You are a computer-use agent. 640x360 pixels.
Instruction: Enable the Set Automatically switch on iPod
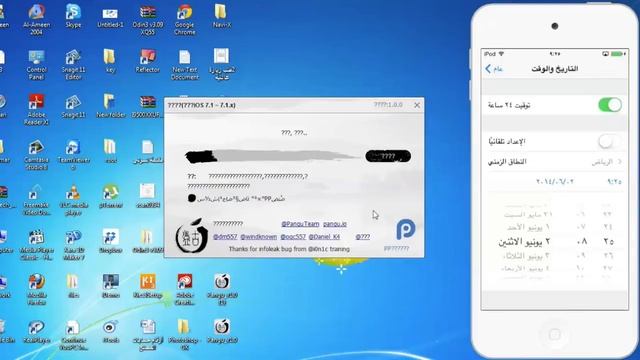pyautogui.click(x=610, y=142)
